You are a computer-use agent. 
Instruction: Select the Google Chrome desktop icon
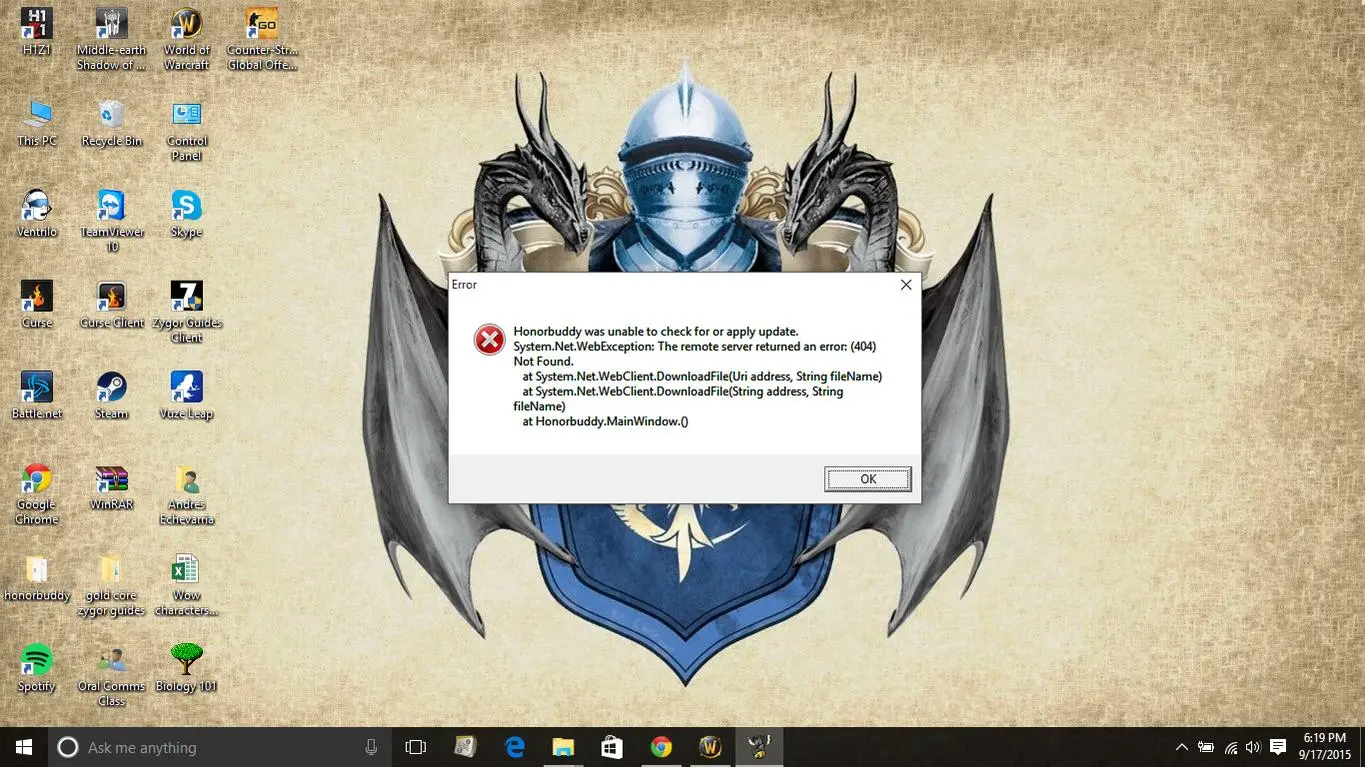pos(37,494)
